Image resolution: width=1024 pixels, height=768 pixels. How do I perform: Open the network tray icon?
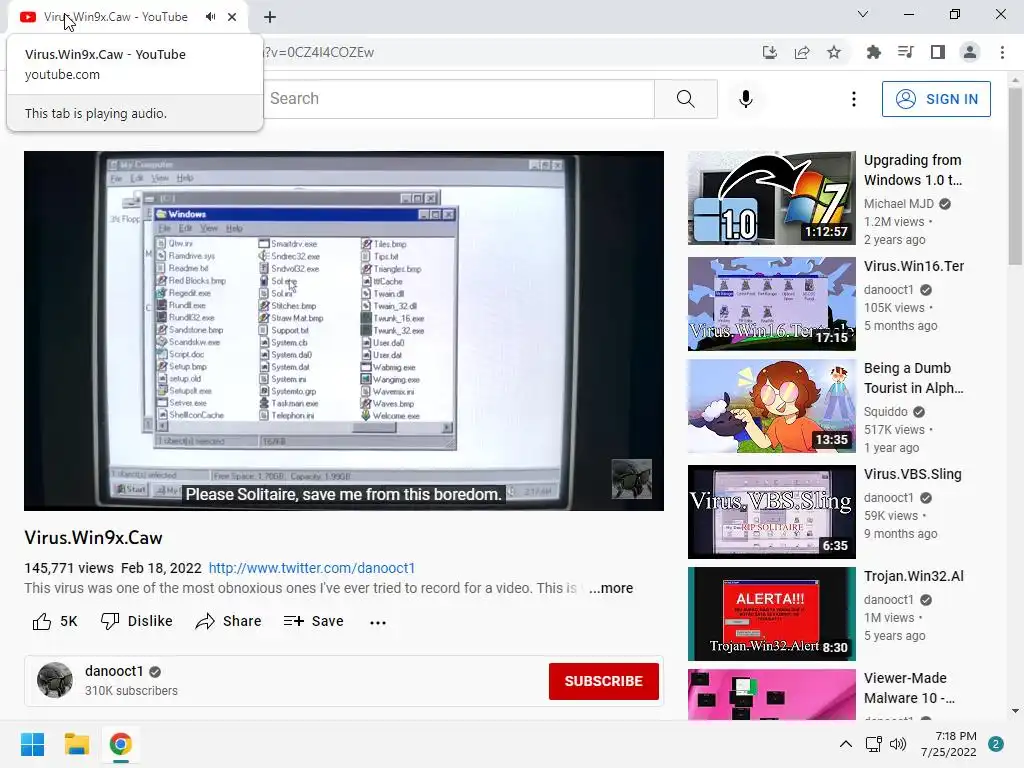873,744
